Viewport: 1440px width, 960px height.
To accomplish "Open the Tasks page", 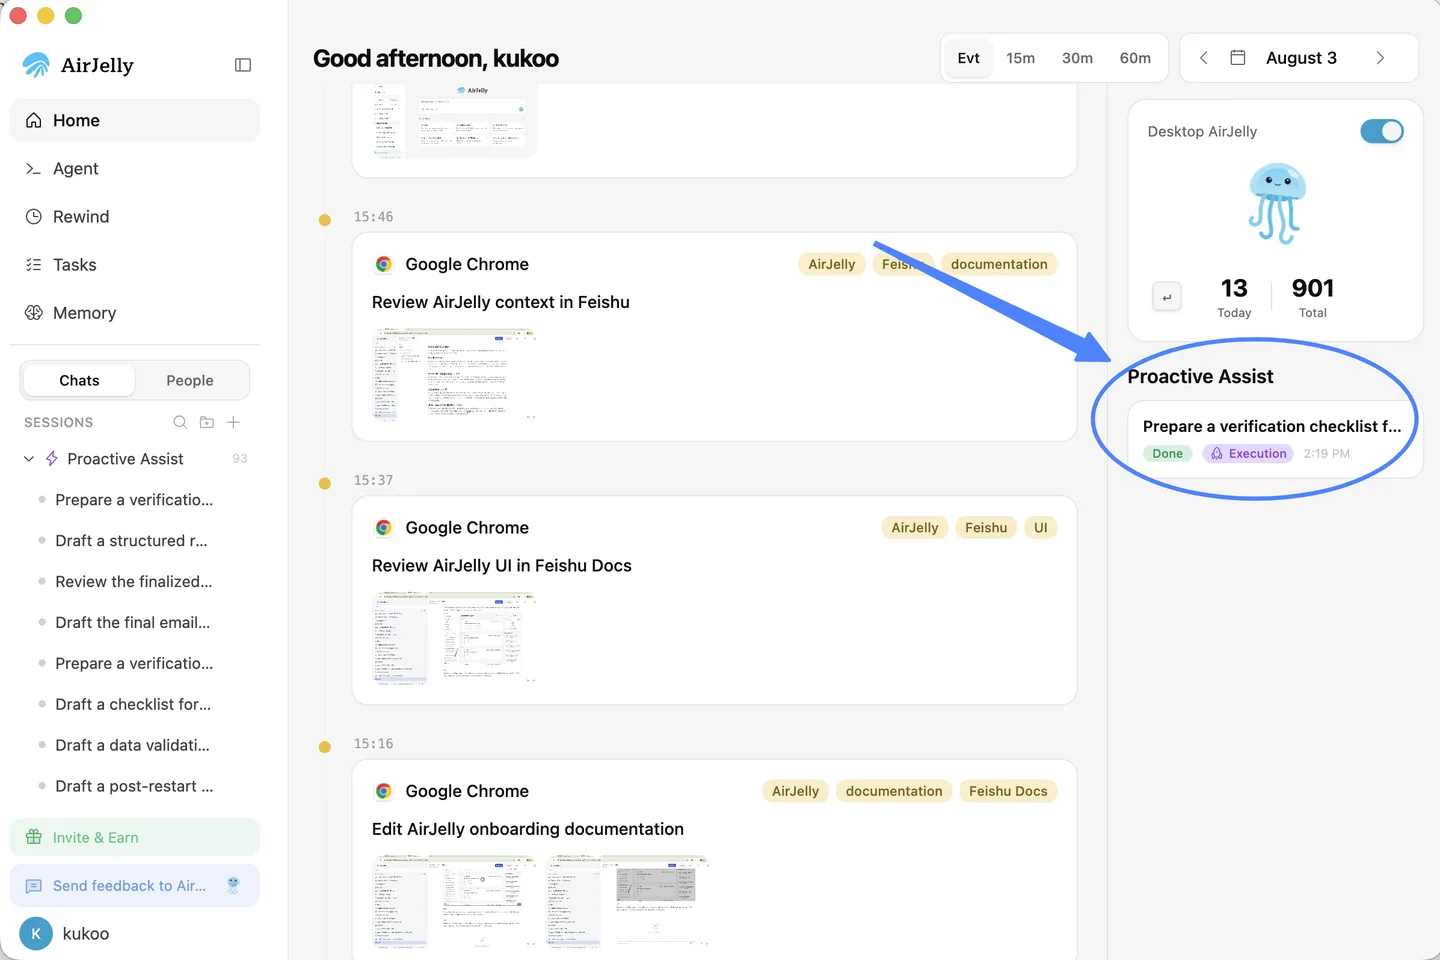I will [x=135, y=265].
